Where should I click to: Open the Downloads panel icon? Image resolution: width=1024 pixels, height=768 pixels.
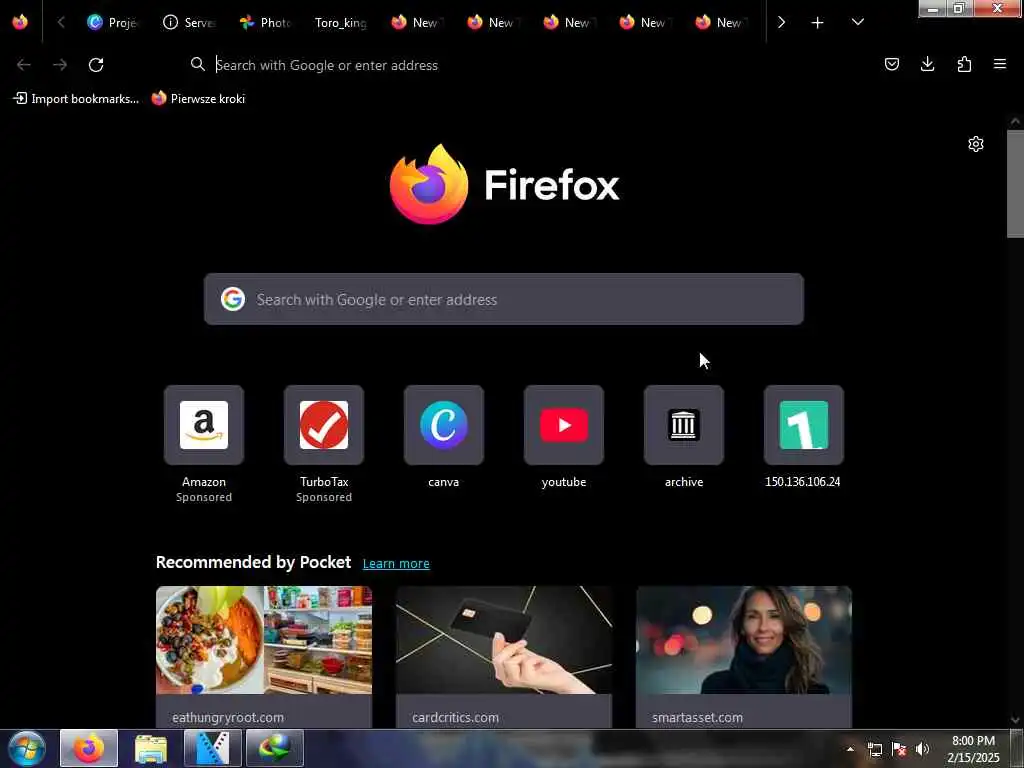(927, 64)
